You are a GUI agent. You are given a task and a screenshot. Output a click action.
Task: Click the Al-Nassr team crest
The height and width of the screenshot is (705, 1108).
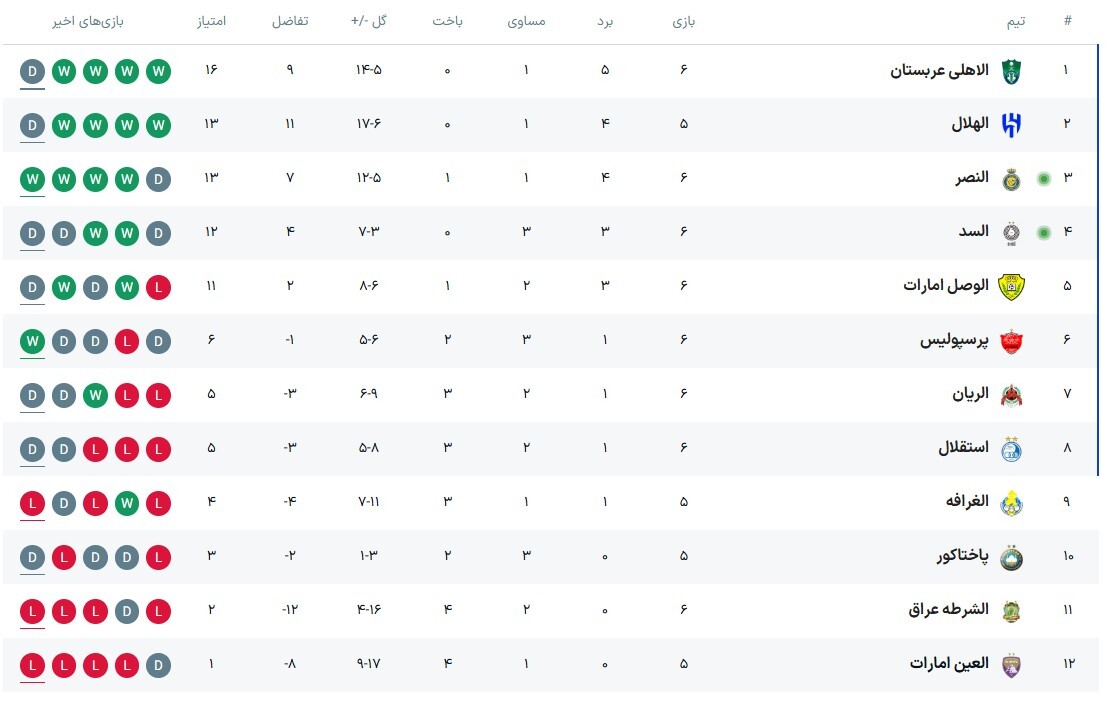[x=1011, y=179]
